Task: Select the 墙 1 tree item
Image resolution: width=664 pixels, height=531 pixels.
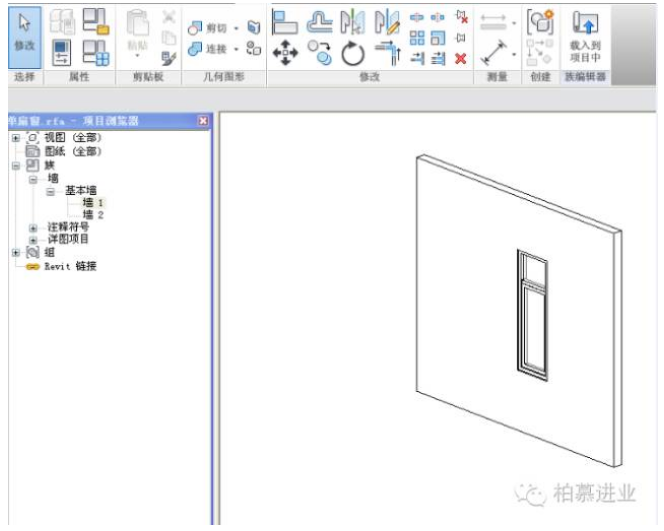Action: [x=93, y=202]
